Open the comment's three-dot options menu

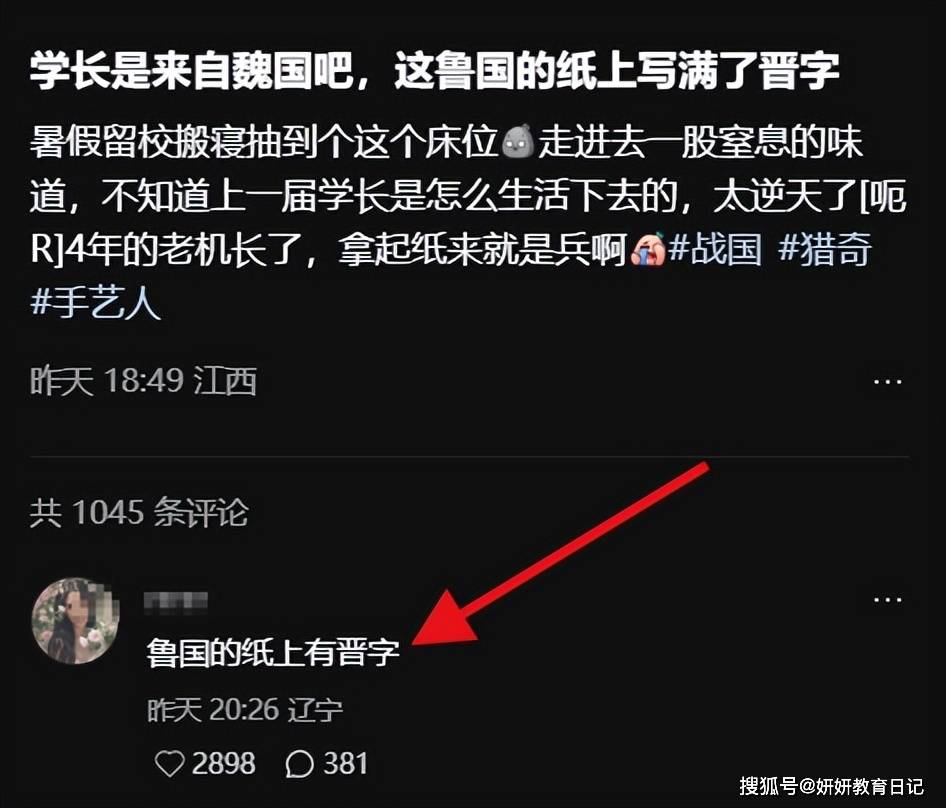[888, 600]
